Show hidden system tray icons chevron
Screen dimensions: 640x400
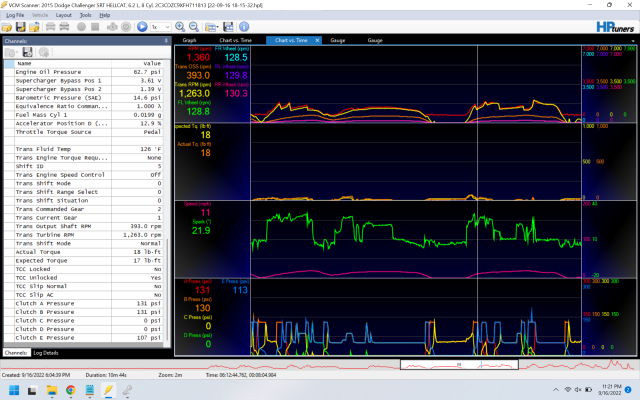click(556, 390)
